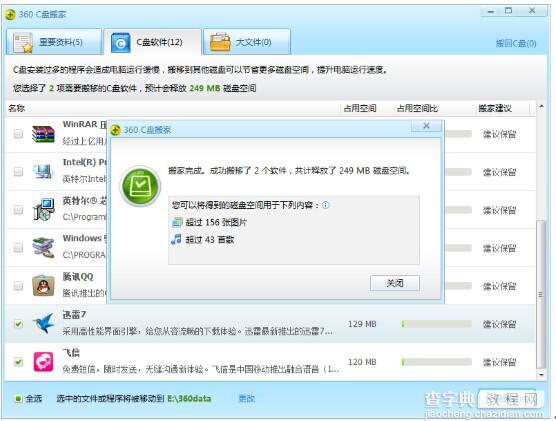Click the 360 logo in dialog title bar
The width and height of the screenshot is (556, 421).
tap(116, 130)
